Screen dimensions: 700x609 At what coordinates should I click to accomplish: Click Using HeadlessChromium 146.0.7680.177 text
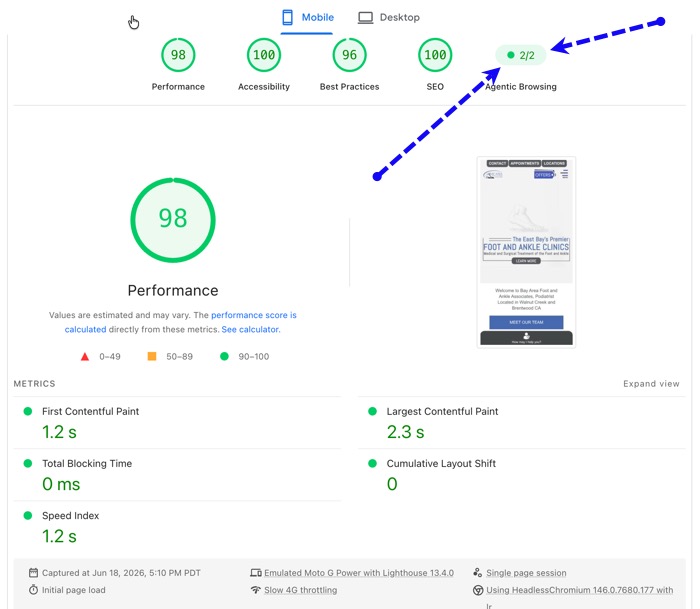[579, 590]
